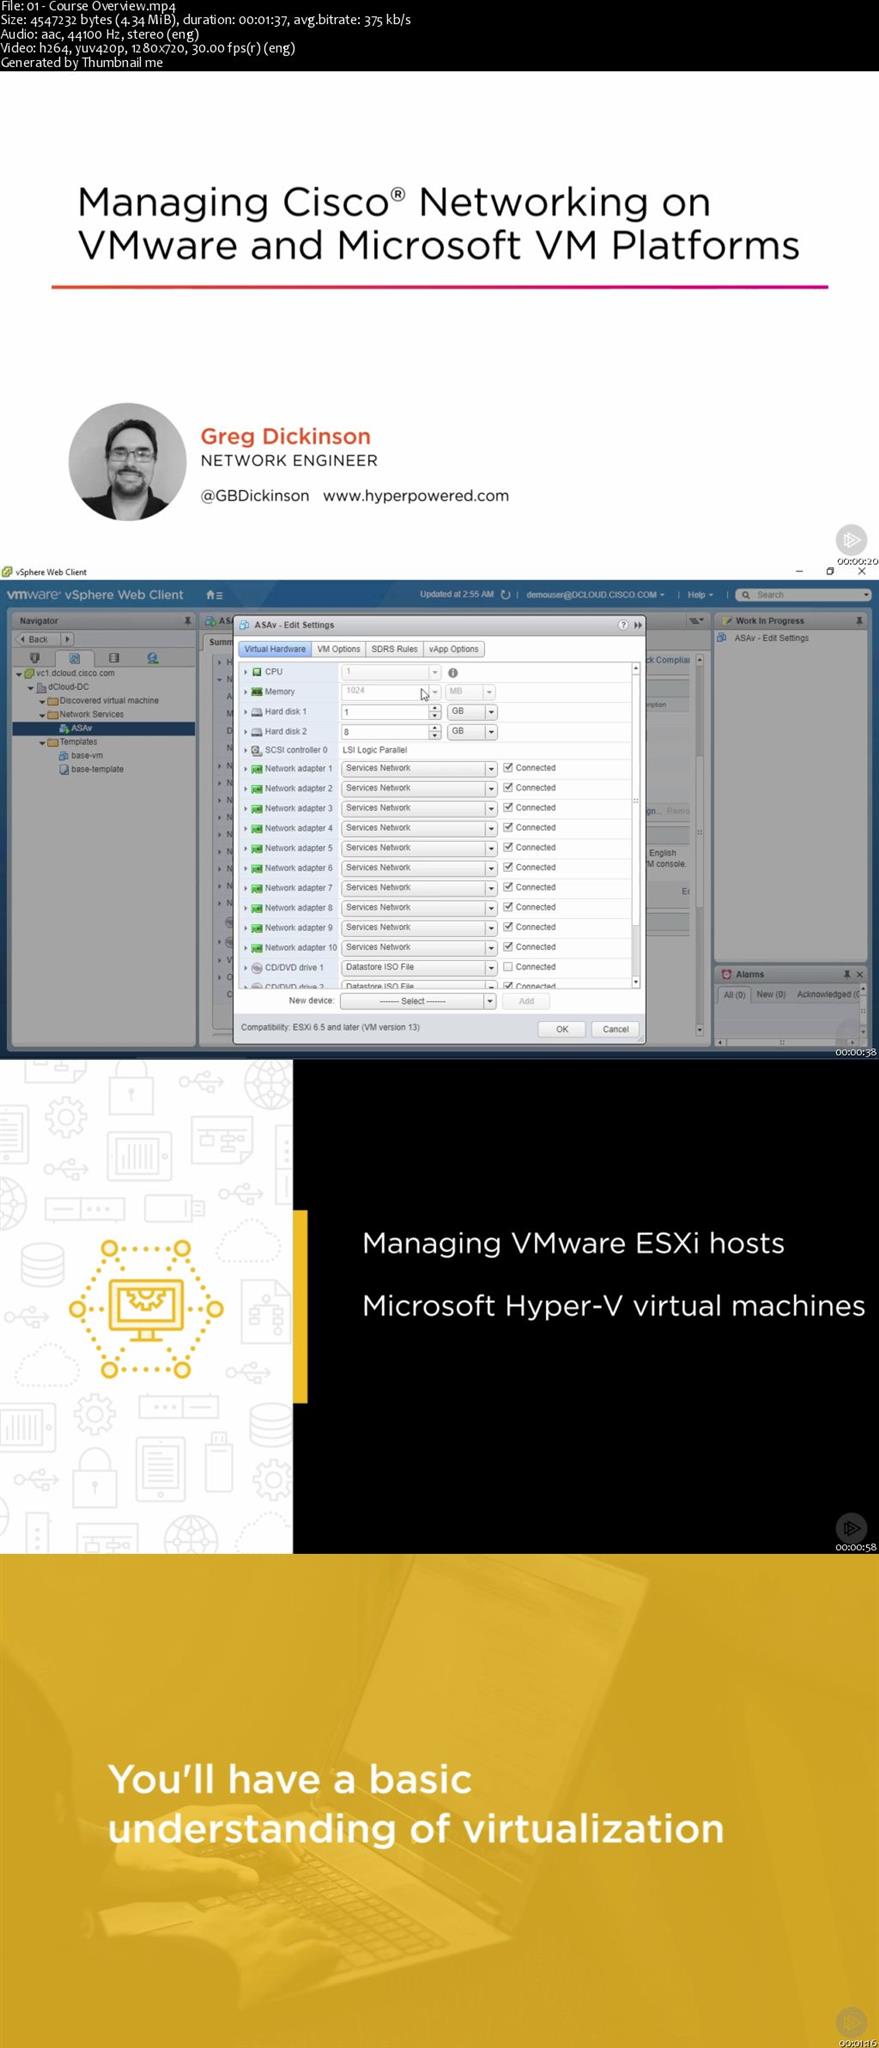Uncheck Connected for Network adapter 3
Image resolution: width=879 pixels, height=2048 pixels.
pos(508,808)
